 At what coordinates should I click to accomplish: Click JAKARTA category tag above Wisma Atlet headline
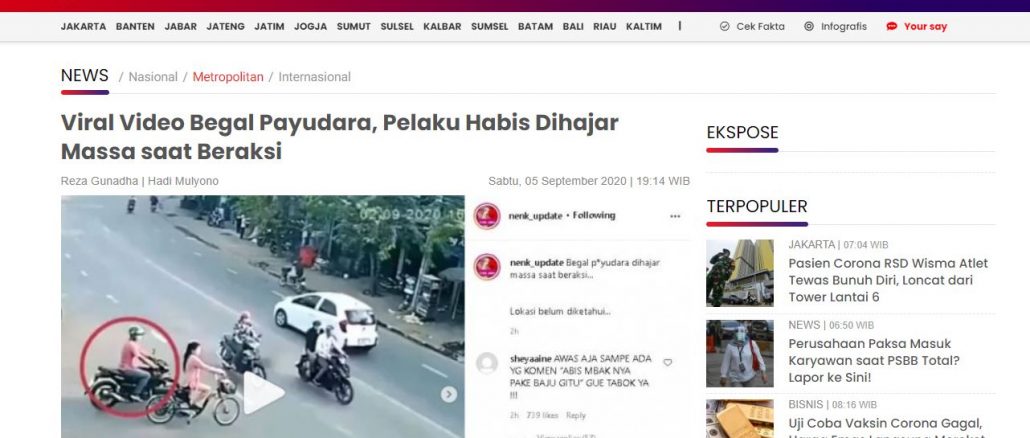tap(812, 245)
